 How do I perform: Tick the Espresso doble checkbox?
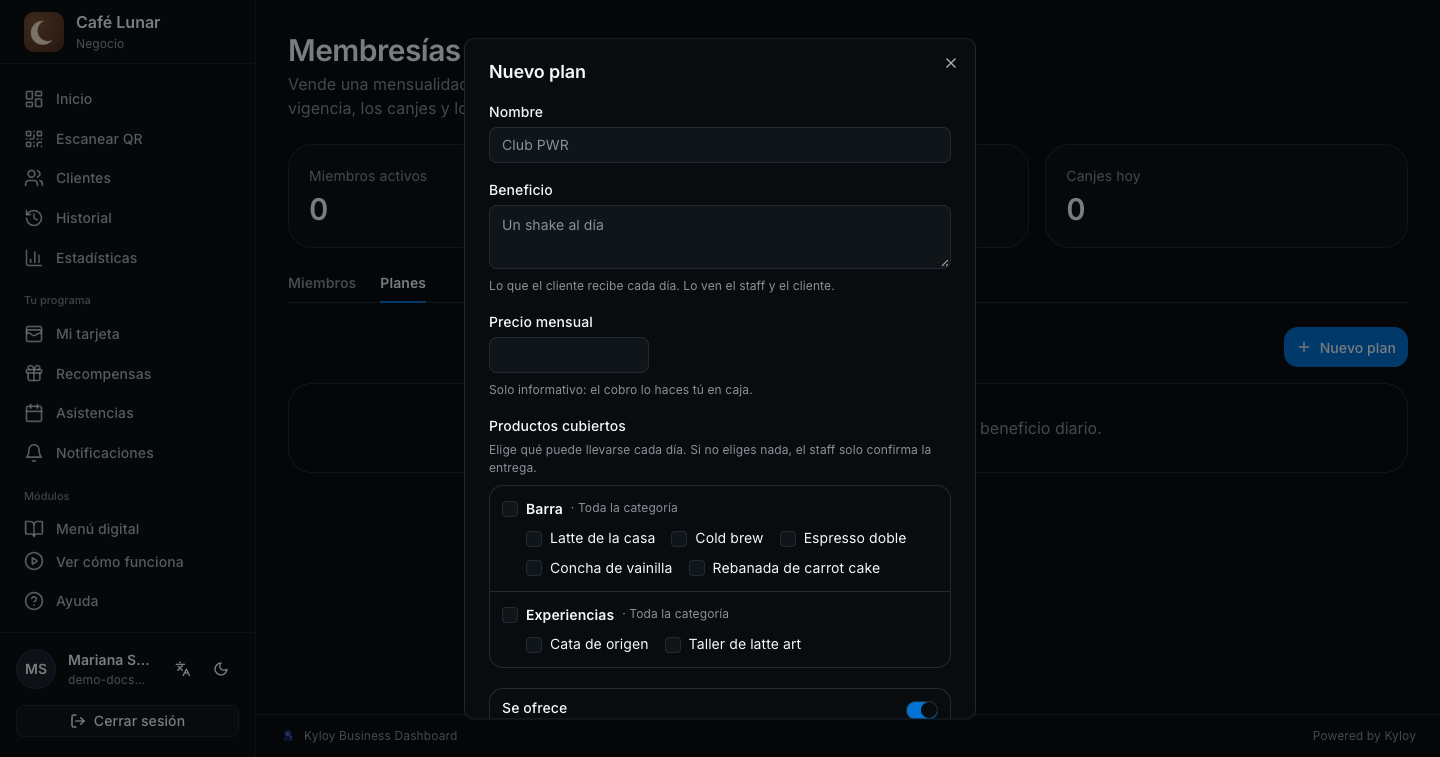(788, 539)
